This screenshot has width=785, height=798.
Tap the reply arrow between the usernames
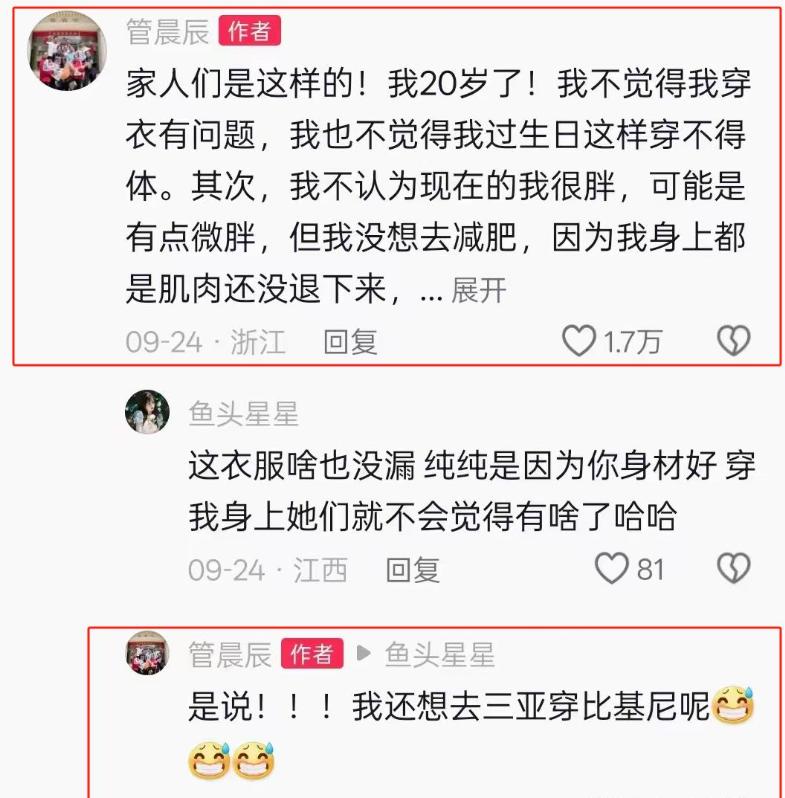point(363,653)
